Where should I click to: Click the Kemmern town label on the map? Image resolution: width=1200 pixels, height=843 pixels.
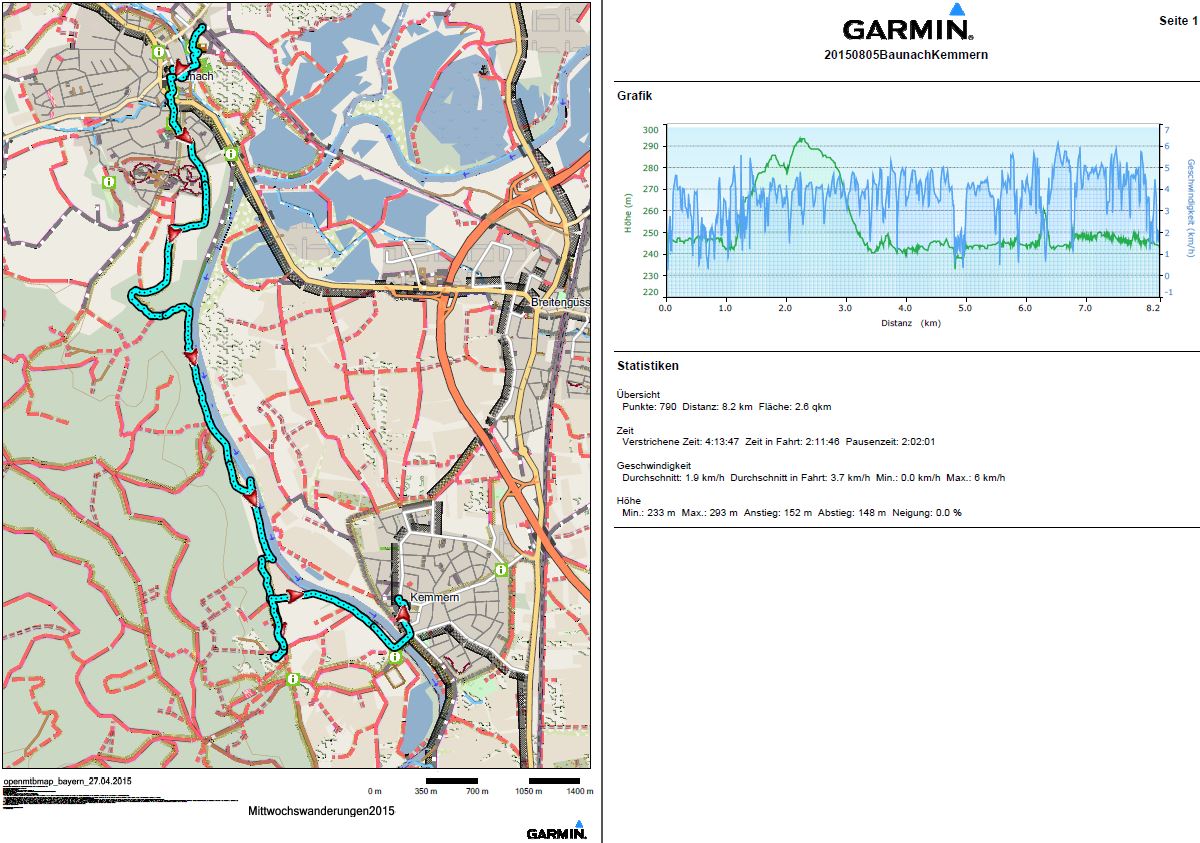(x=434, y=597)
